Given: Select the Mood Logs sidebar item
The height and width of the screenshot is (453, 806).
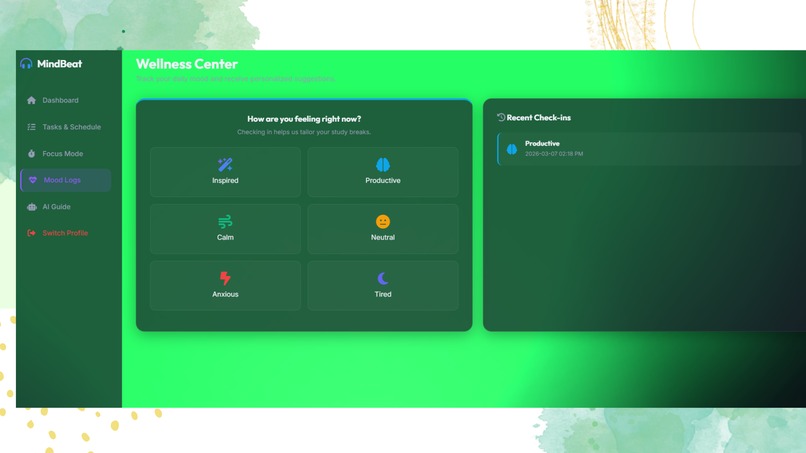Looking at the screenshot, I should click(65, 180).
